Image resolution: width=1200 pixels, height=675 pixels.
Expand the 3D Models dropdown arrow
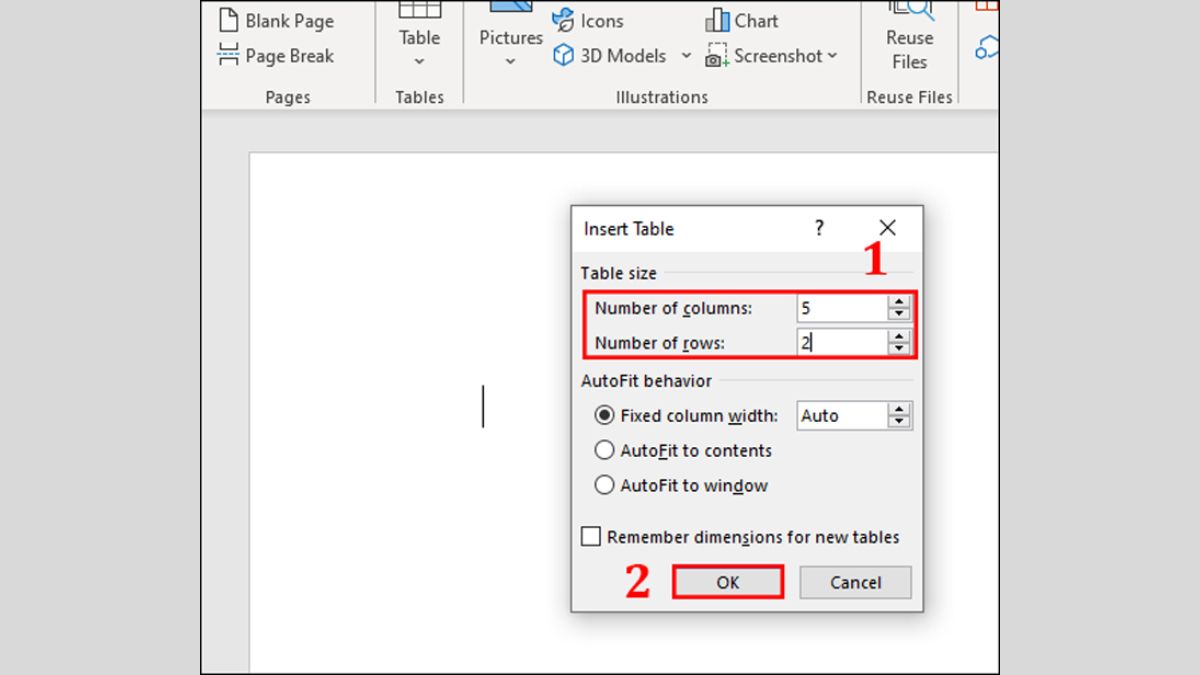point(686,56)
